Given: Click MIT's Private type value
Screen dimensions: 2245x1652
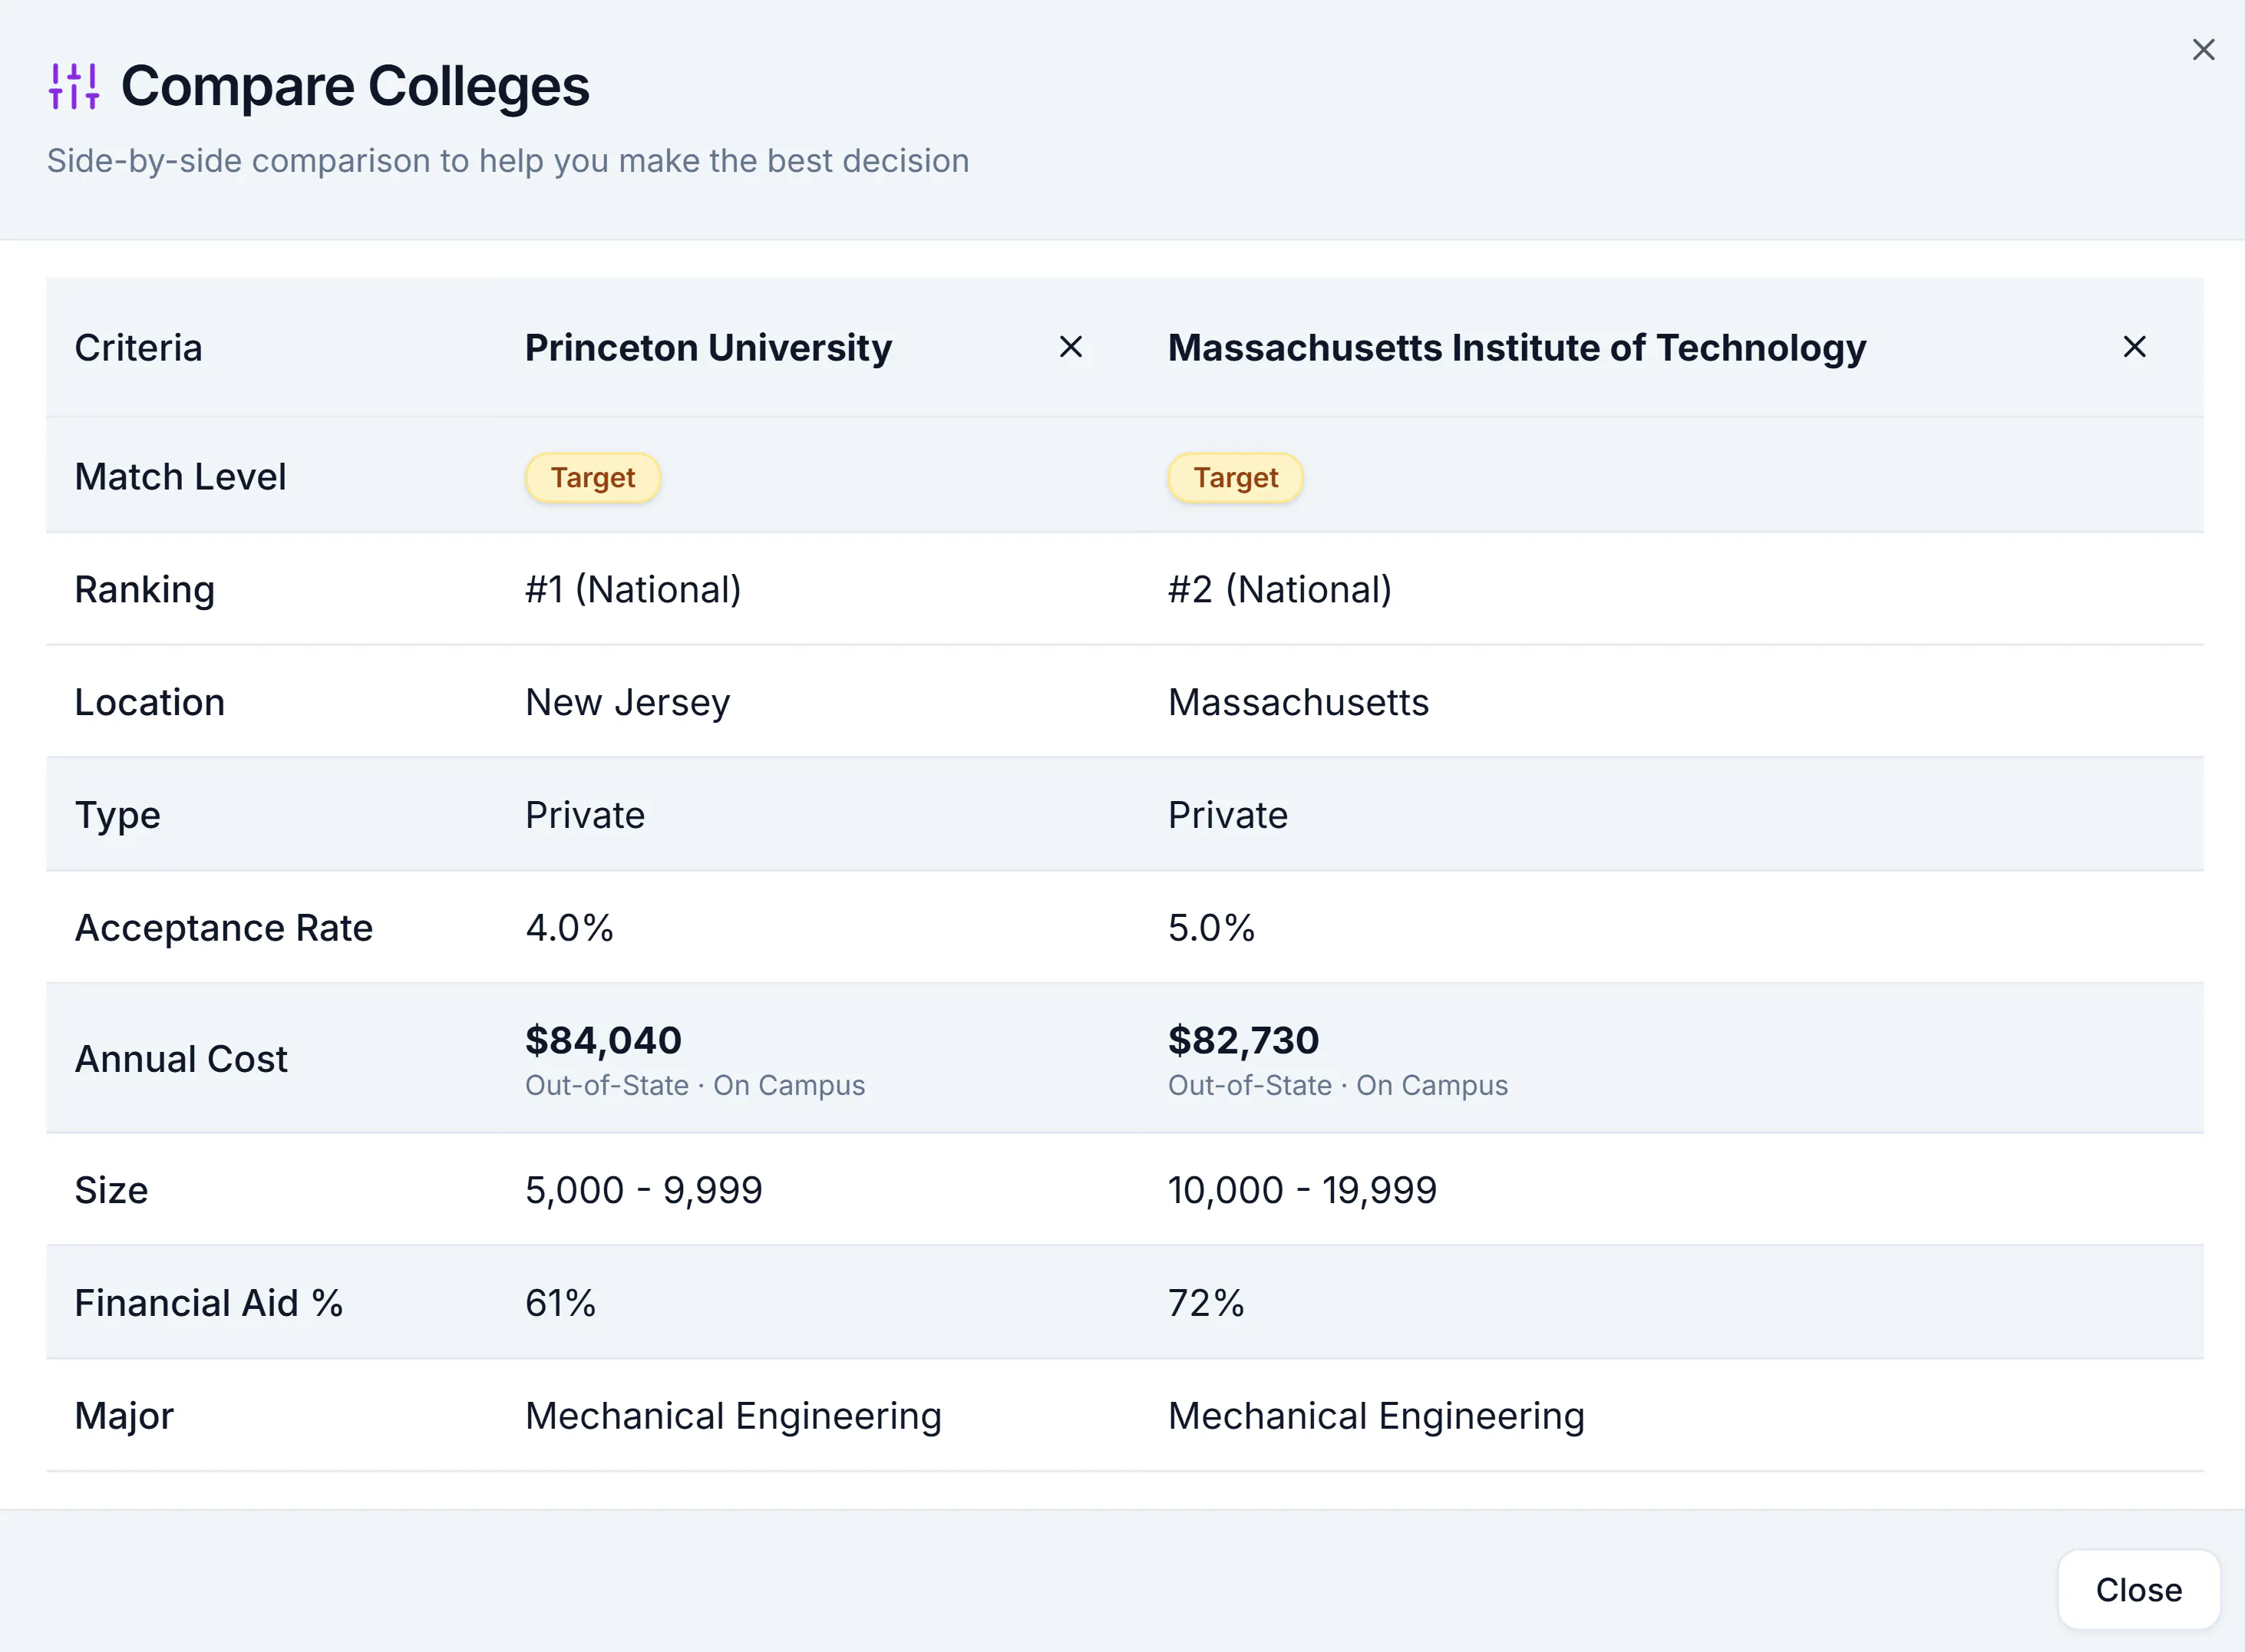Looking at the screenshot, I should 1228,815.
